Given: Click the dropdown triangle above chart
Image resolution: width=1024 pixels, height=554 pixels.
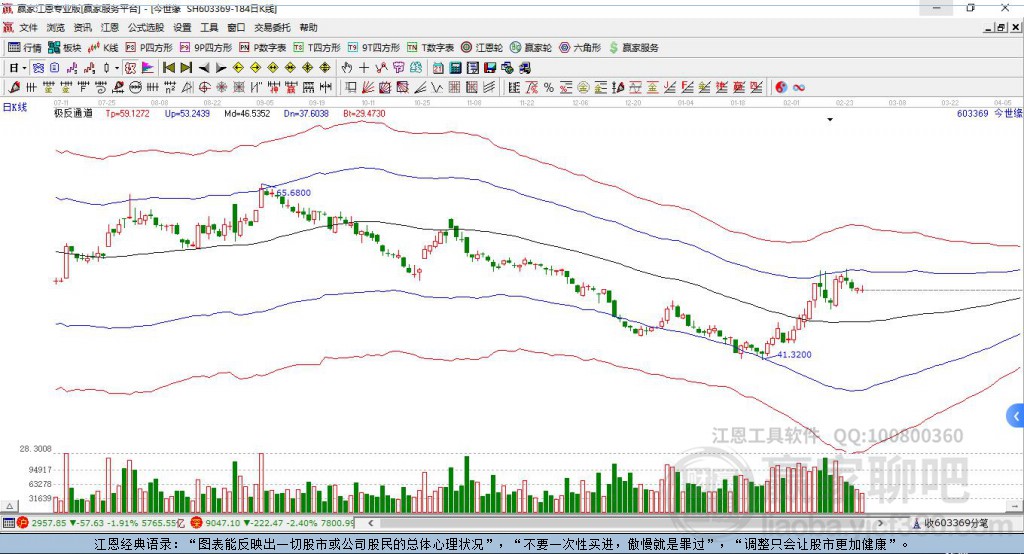Looking at the screenshot, I should point(830,120).
